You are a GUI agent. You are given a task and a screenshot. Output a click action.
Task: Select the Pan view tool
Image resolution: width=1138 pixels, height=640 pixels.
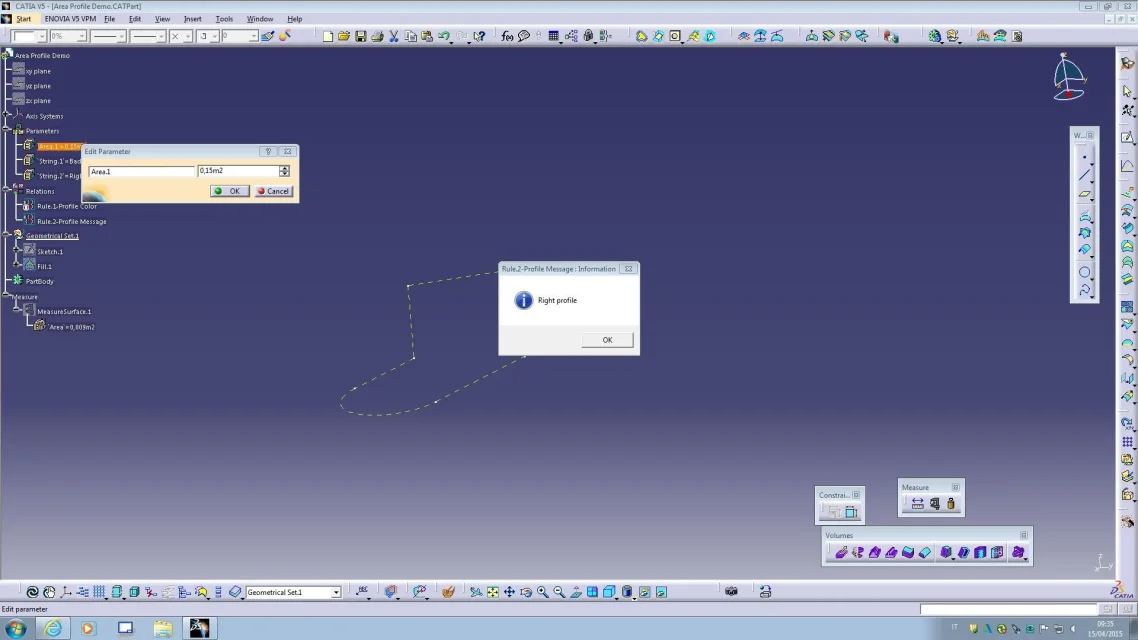(509, 592)
